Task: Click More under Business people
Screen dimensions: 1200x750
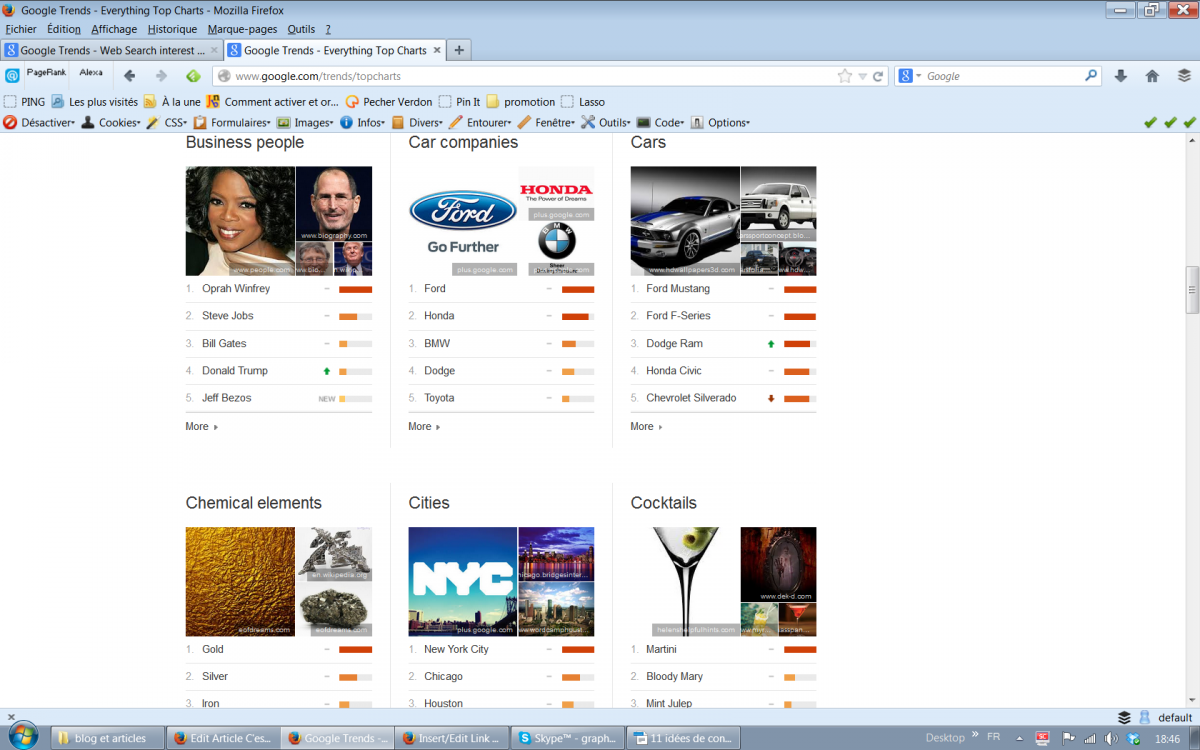Action: 201,427
